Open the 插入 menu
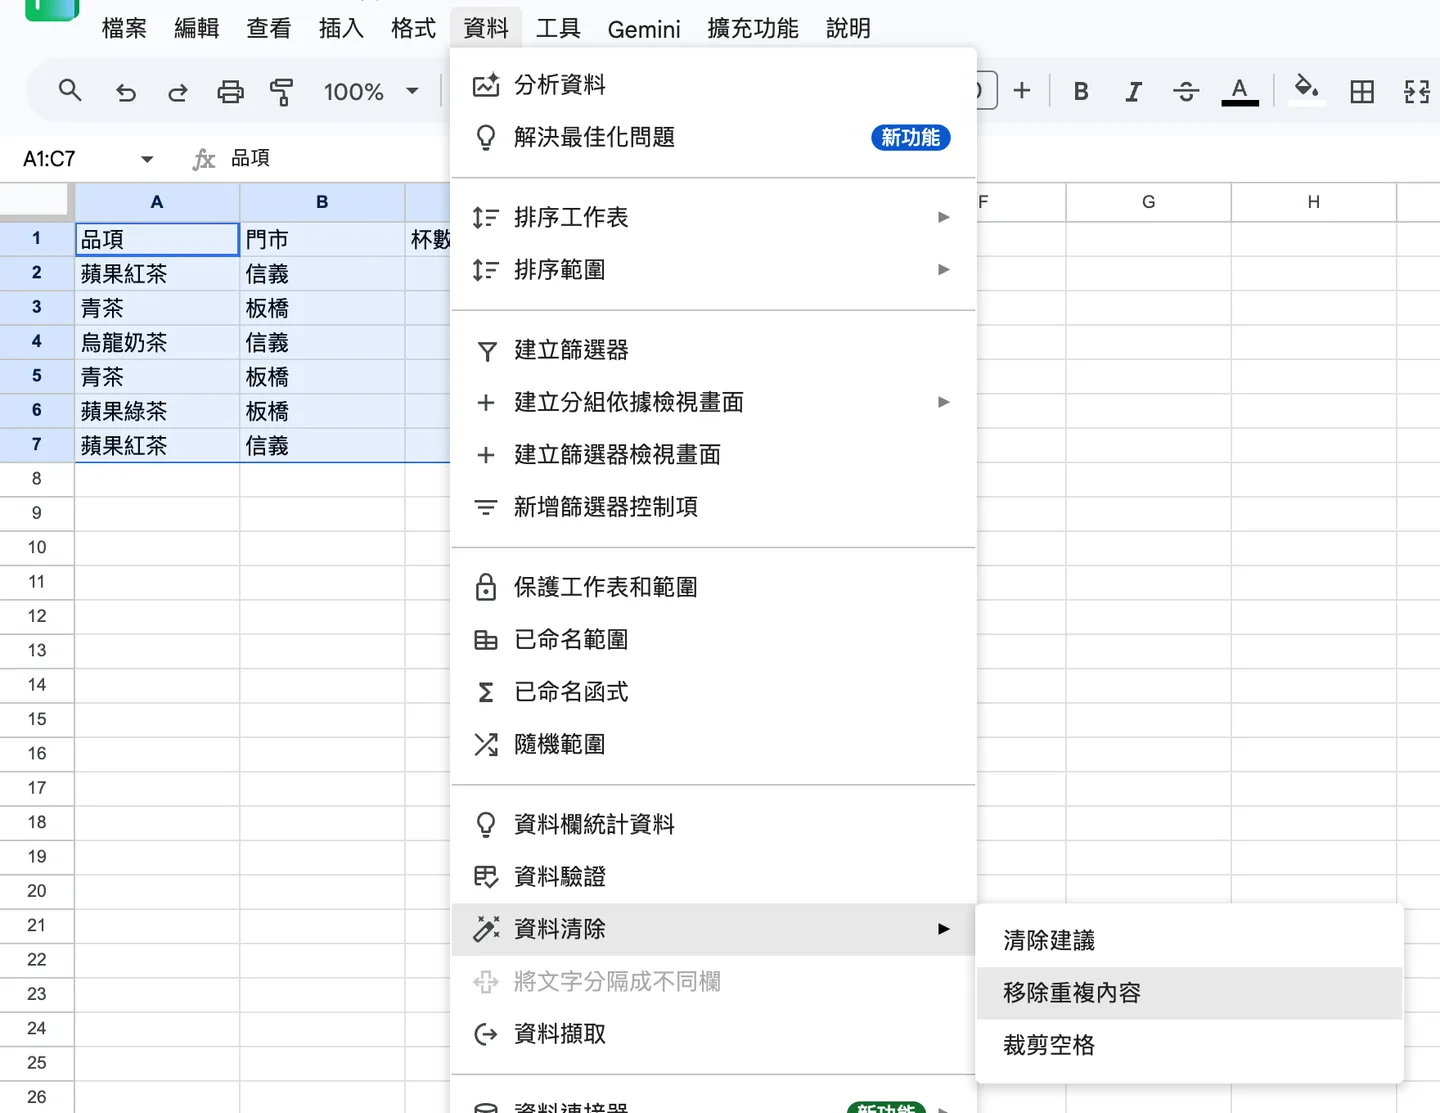Screen dimensions: 1440x1113 [x=341, y=28]
